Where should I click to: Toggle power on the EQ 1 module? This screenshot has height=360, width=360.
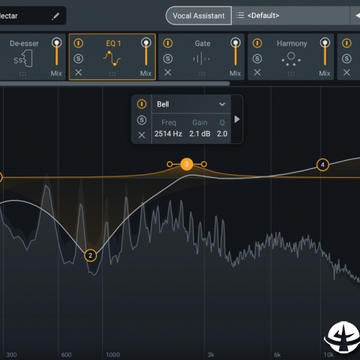(78, 43)
